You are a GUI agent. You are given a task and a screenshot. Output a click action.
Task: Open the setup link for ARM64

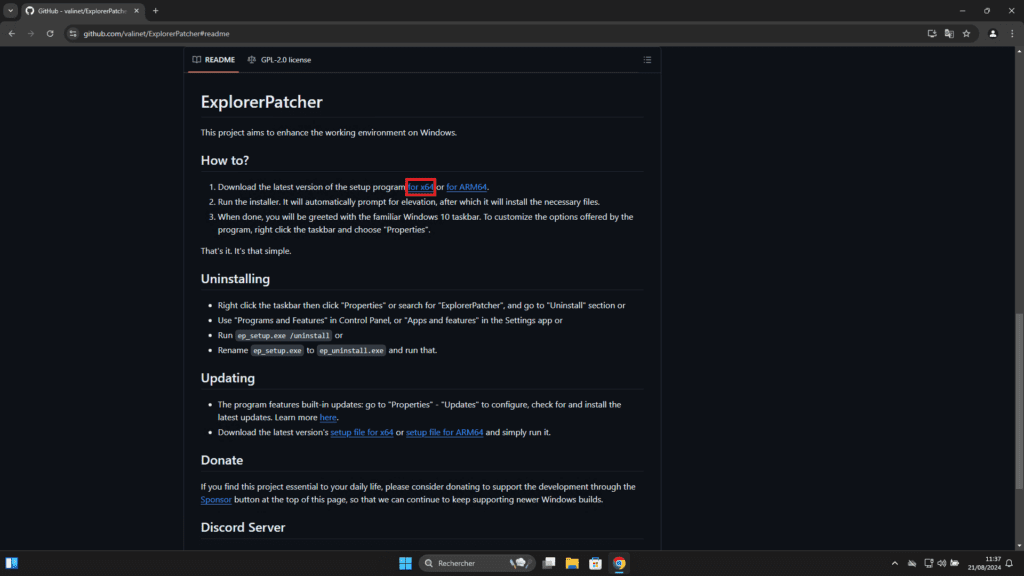pyautogui.click(x=467, y=187)
